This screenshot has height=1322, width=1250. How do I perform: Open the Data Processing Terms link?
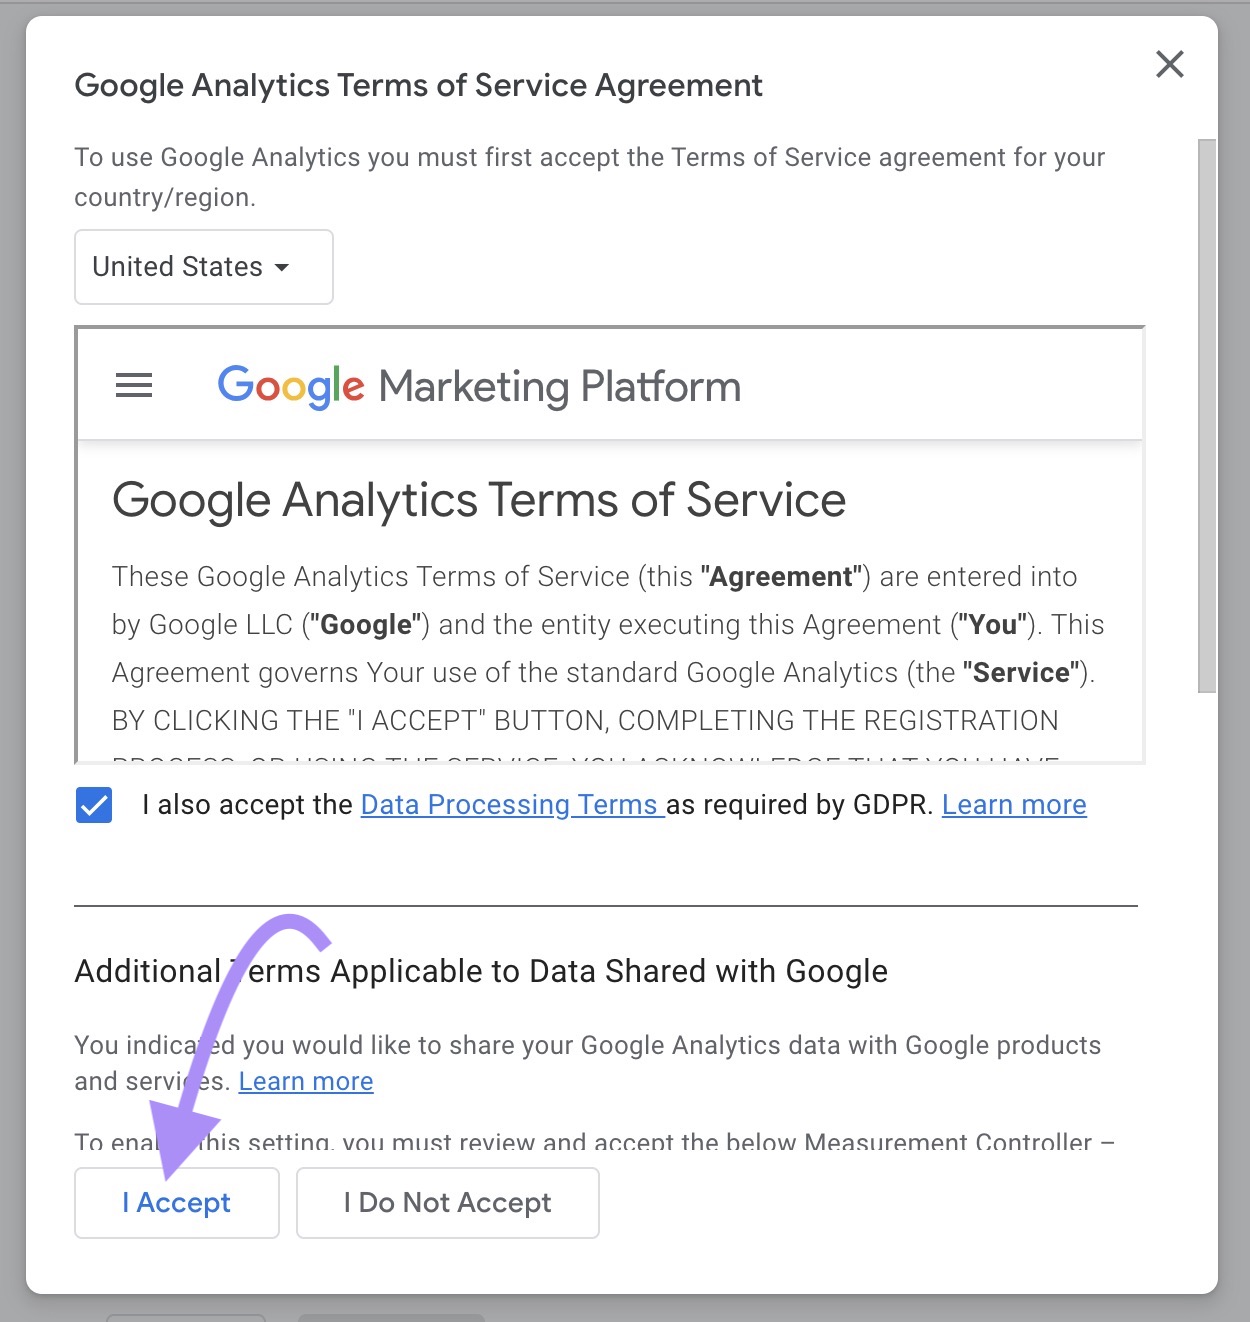[510, 804]
